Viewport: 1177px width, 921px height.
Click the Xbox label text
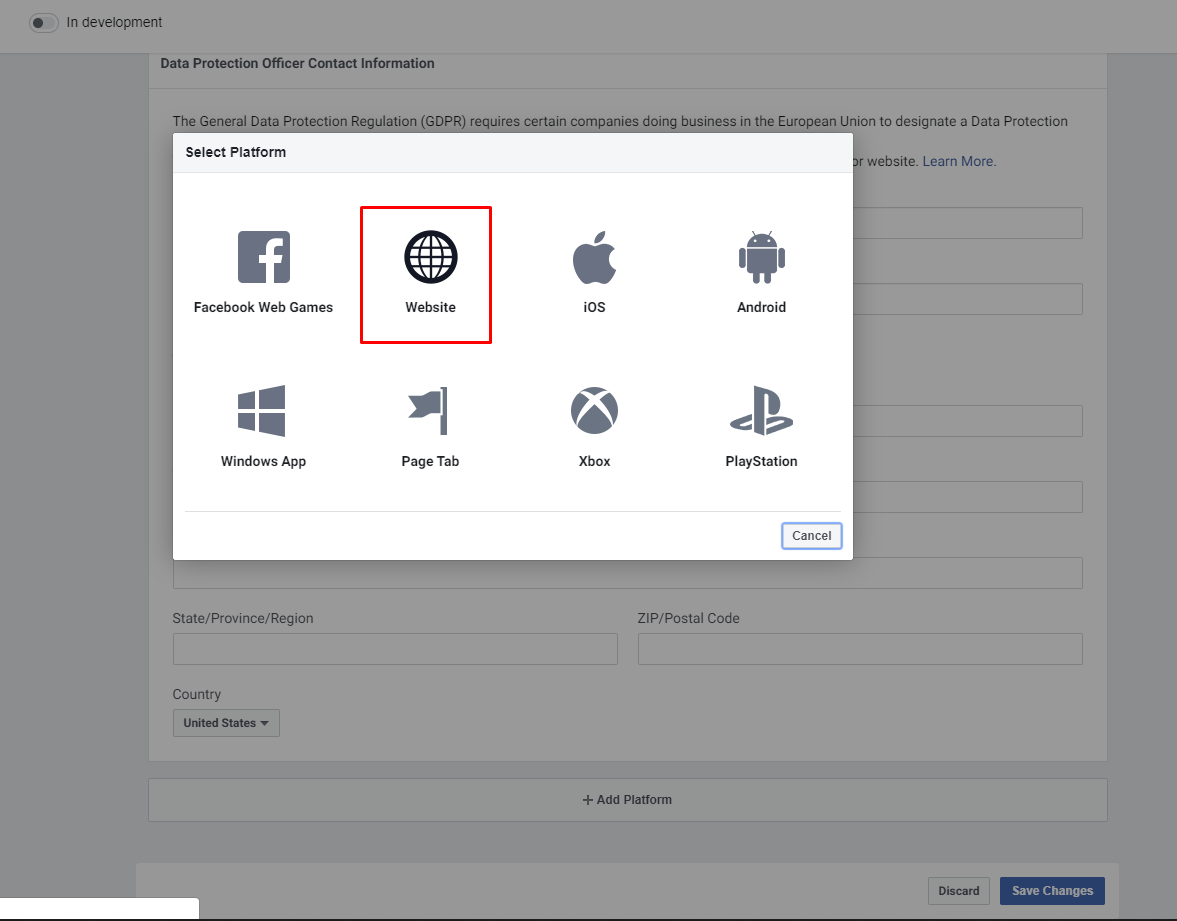point(595,461)
